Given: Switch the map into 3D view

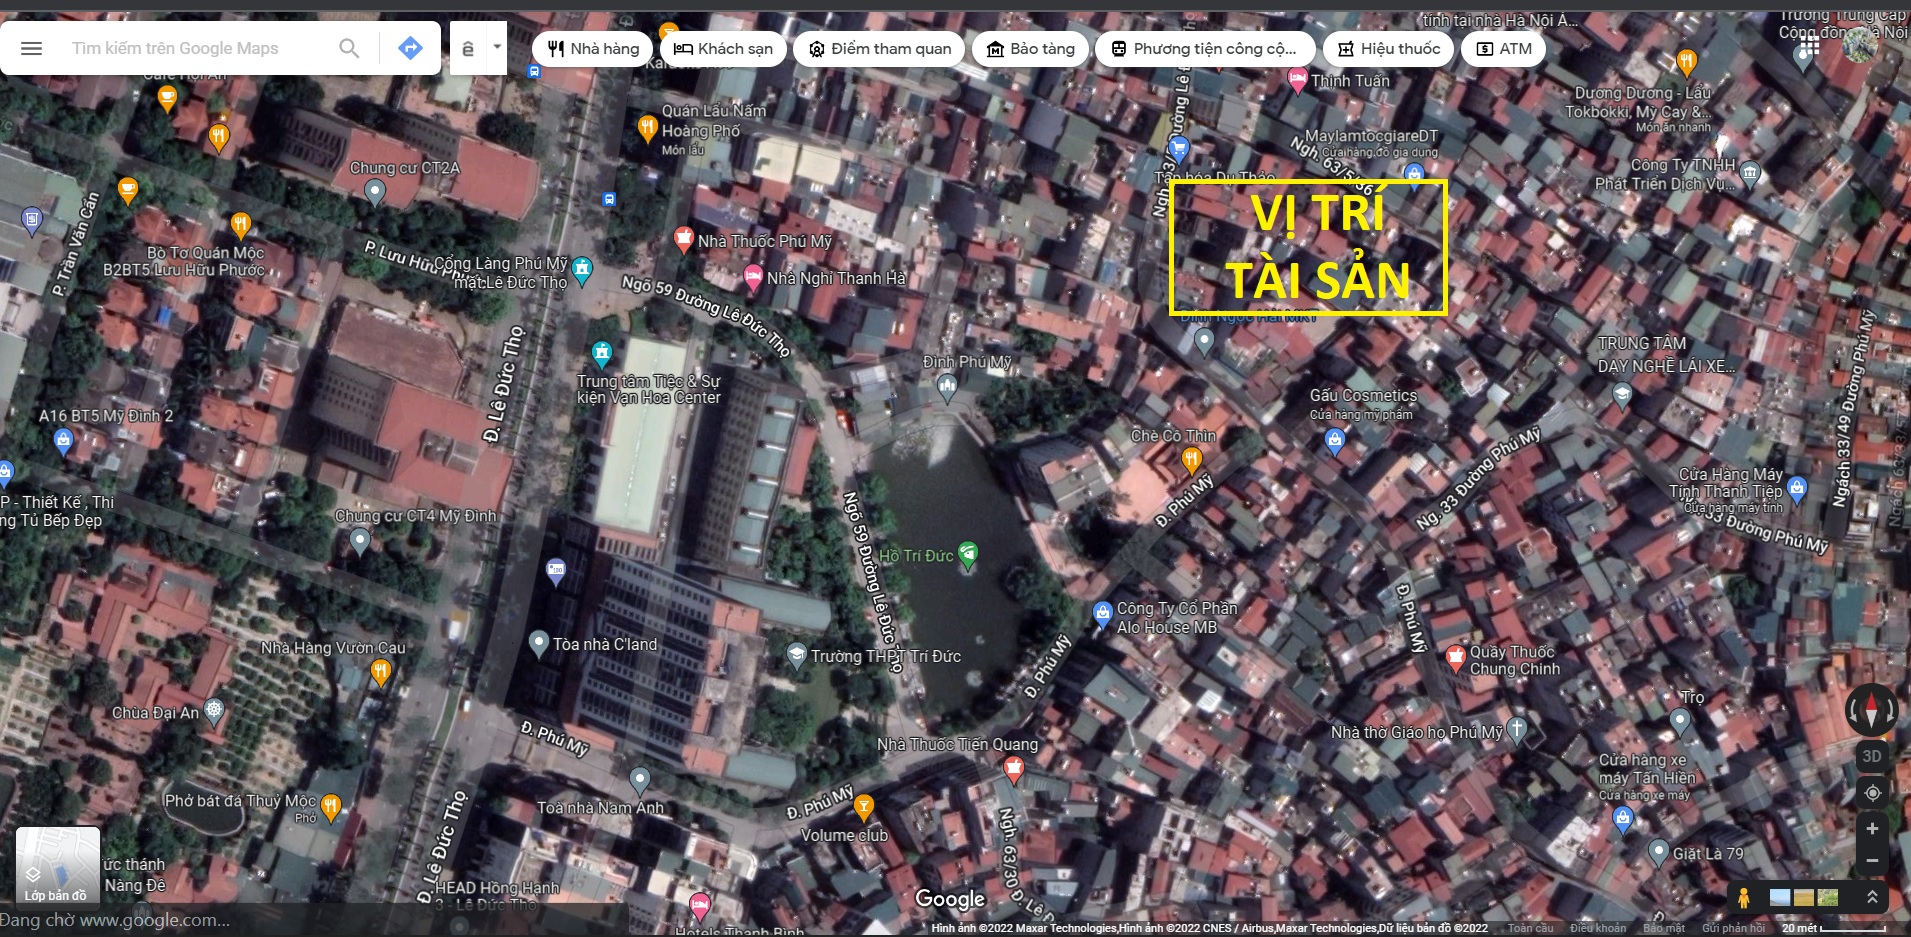Looking at the screenshot, I should click(x=1871, y=756).
